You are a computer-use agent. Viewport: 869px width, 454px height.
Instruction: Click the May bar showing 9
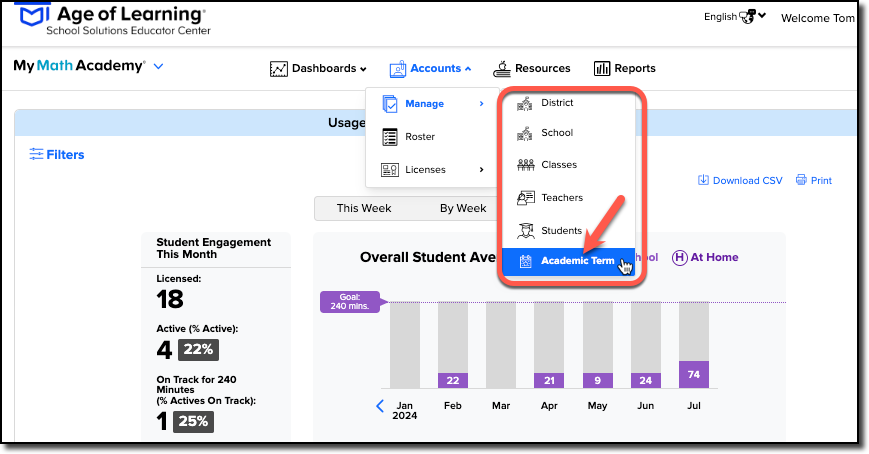[x=597, y=380]
